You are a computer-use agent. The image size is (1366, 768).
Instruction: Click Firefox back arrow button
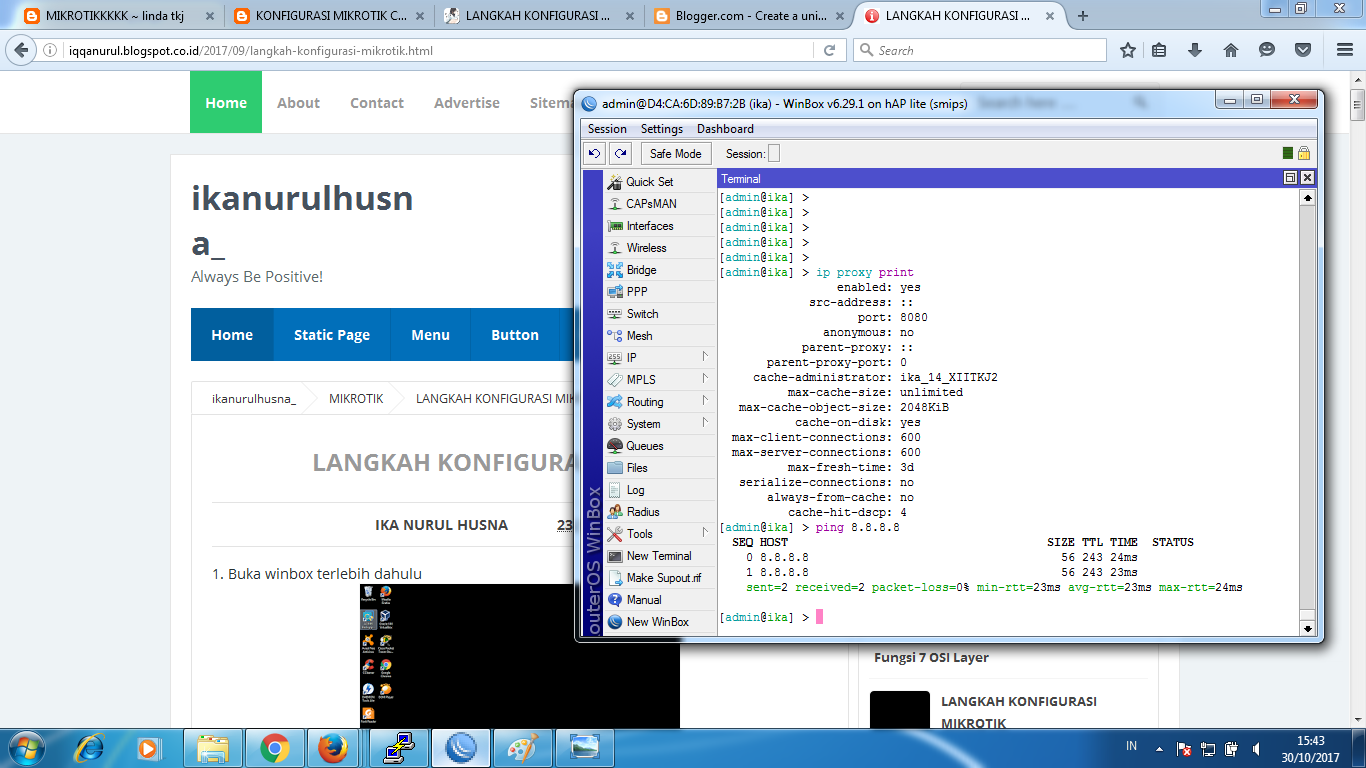coord(21,50)
